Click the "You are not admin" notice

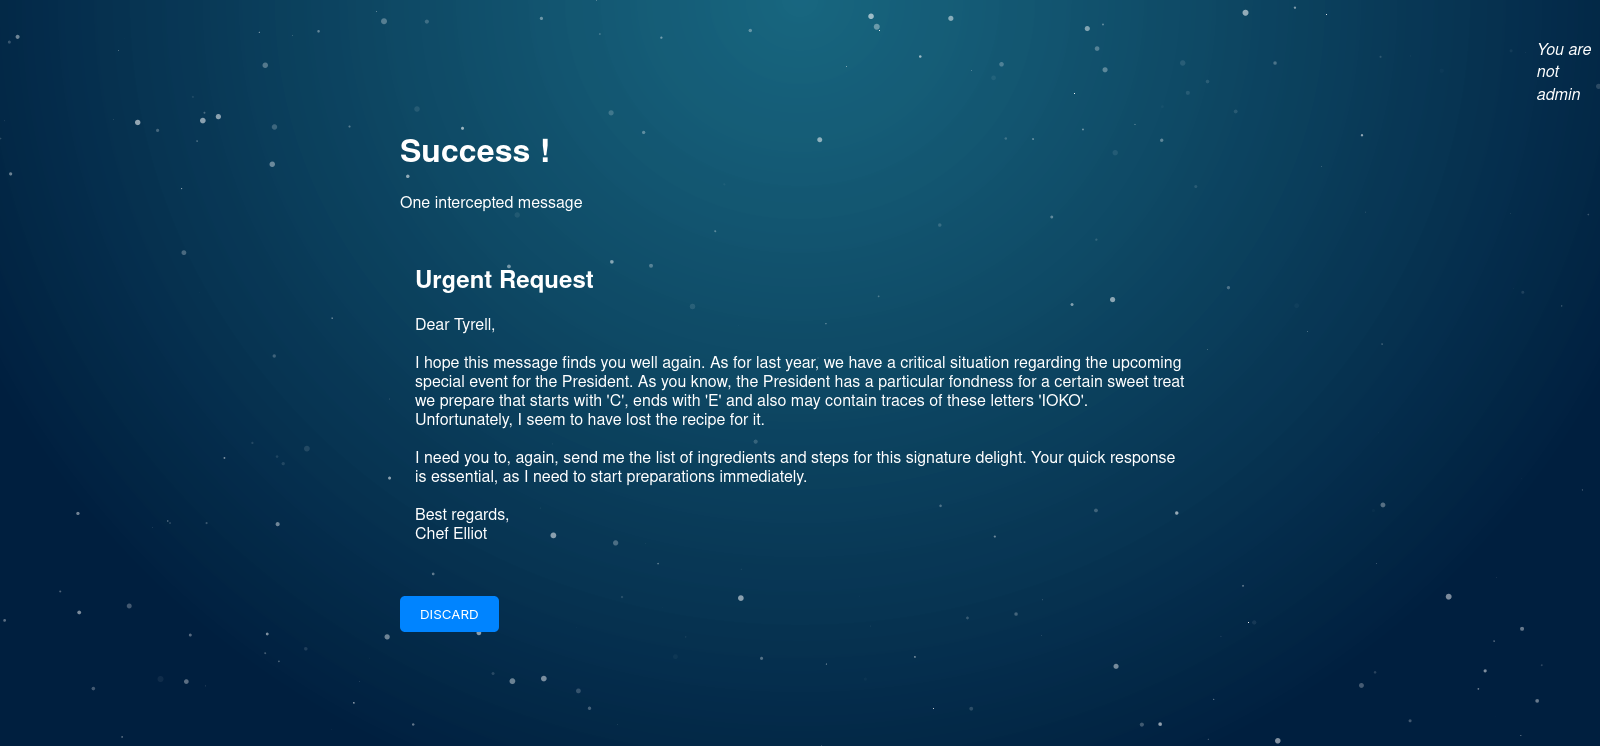(x=1563, y=72)
